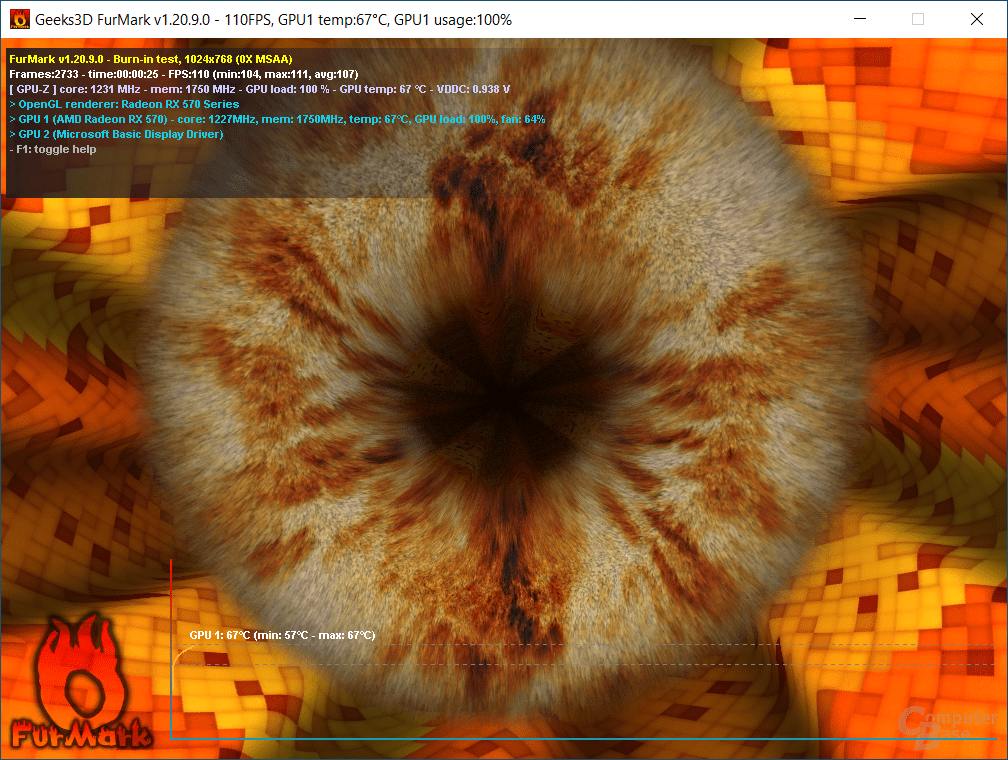This screenshot has height=760, width=1008.
Task: Click the FurMark flame logo
Action: pos(80,682)
